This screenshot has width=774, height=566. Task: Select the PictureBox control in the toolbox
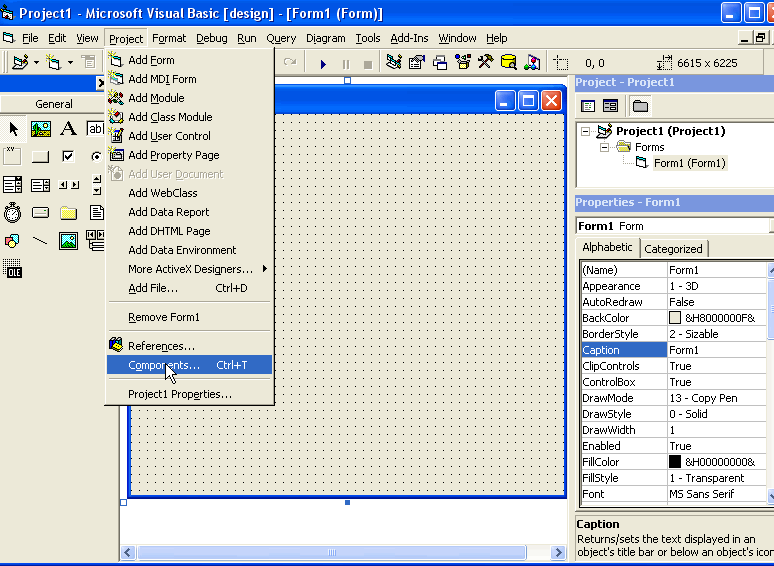pos(40,129)
